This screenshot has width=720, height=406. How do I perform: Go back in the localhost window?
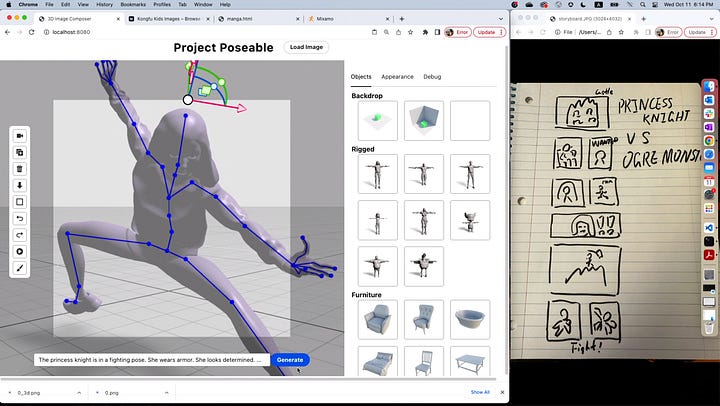point(7,32)
